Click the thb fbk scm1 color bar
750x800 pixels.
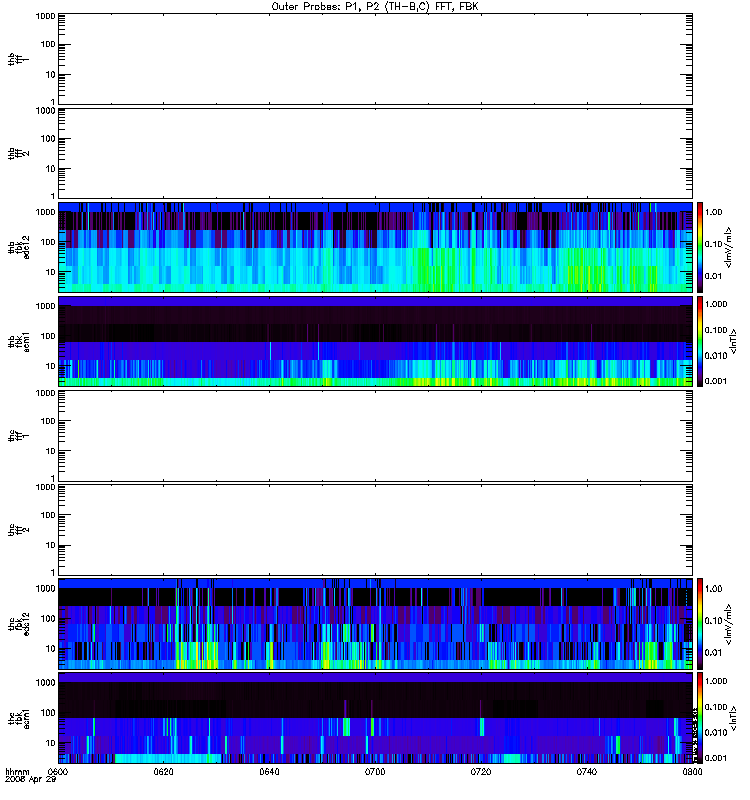click(x=700, y=341)
